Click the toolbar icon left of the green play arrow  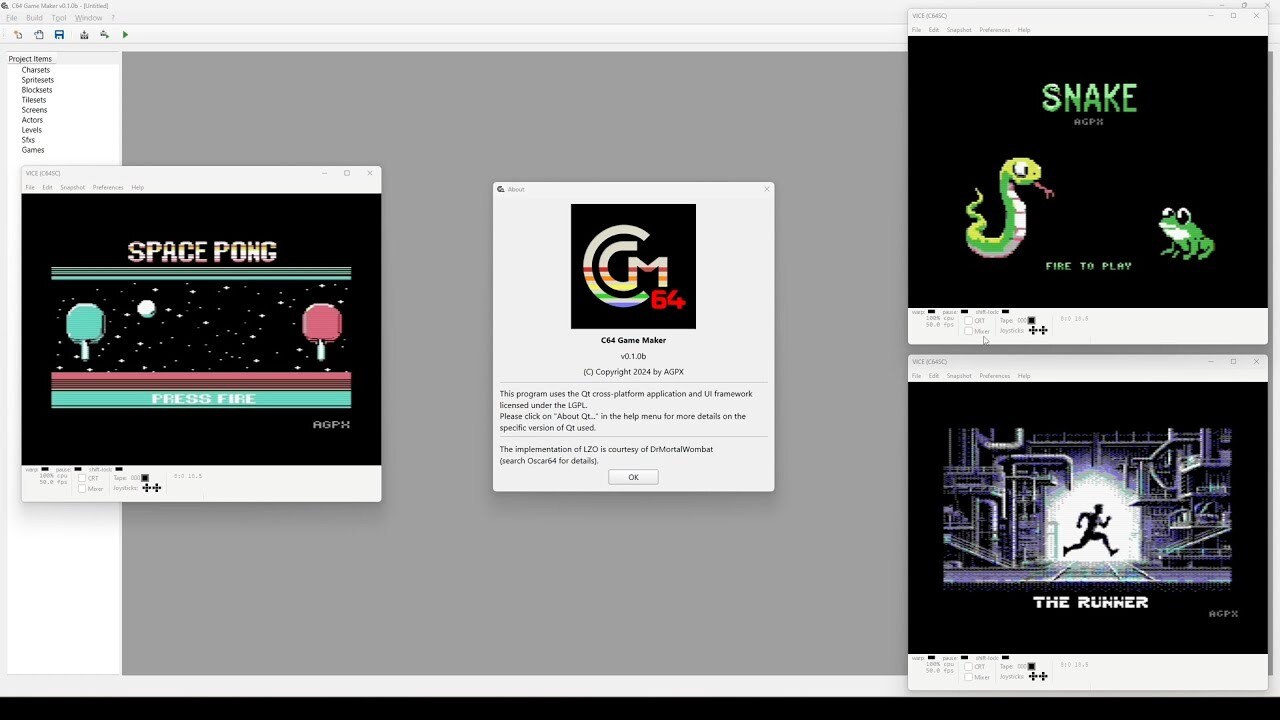click(x=104, y=35)
